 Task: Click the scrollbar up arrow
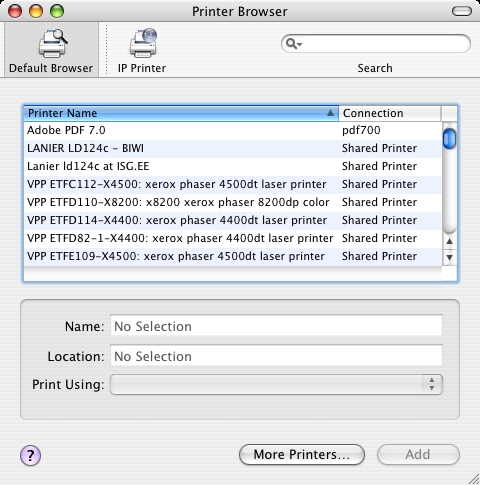[x=449, y=241]
